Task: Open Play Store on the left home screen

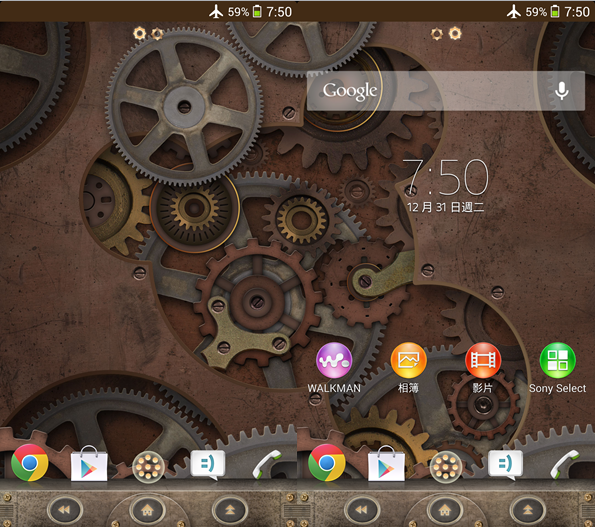Action: 89,464
